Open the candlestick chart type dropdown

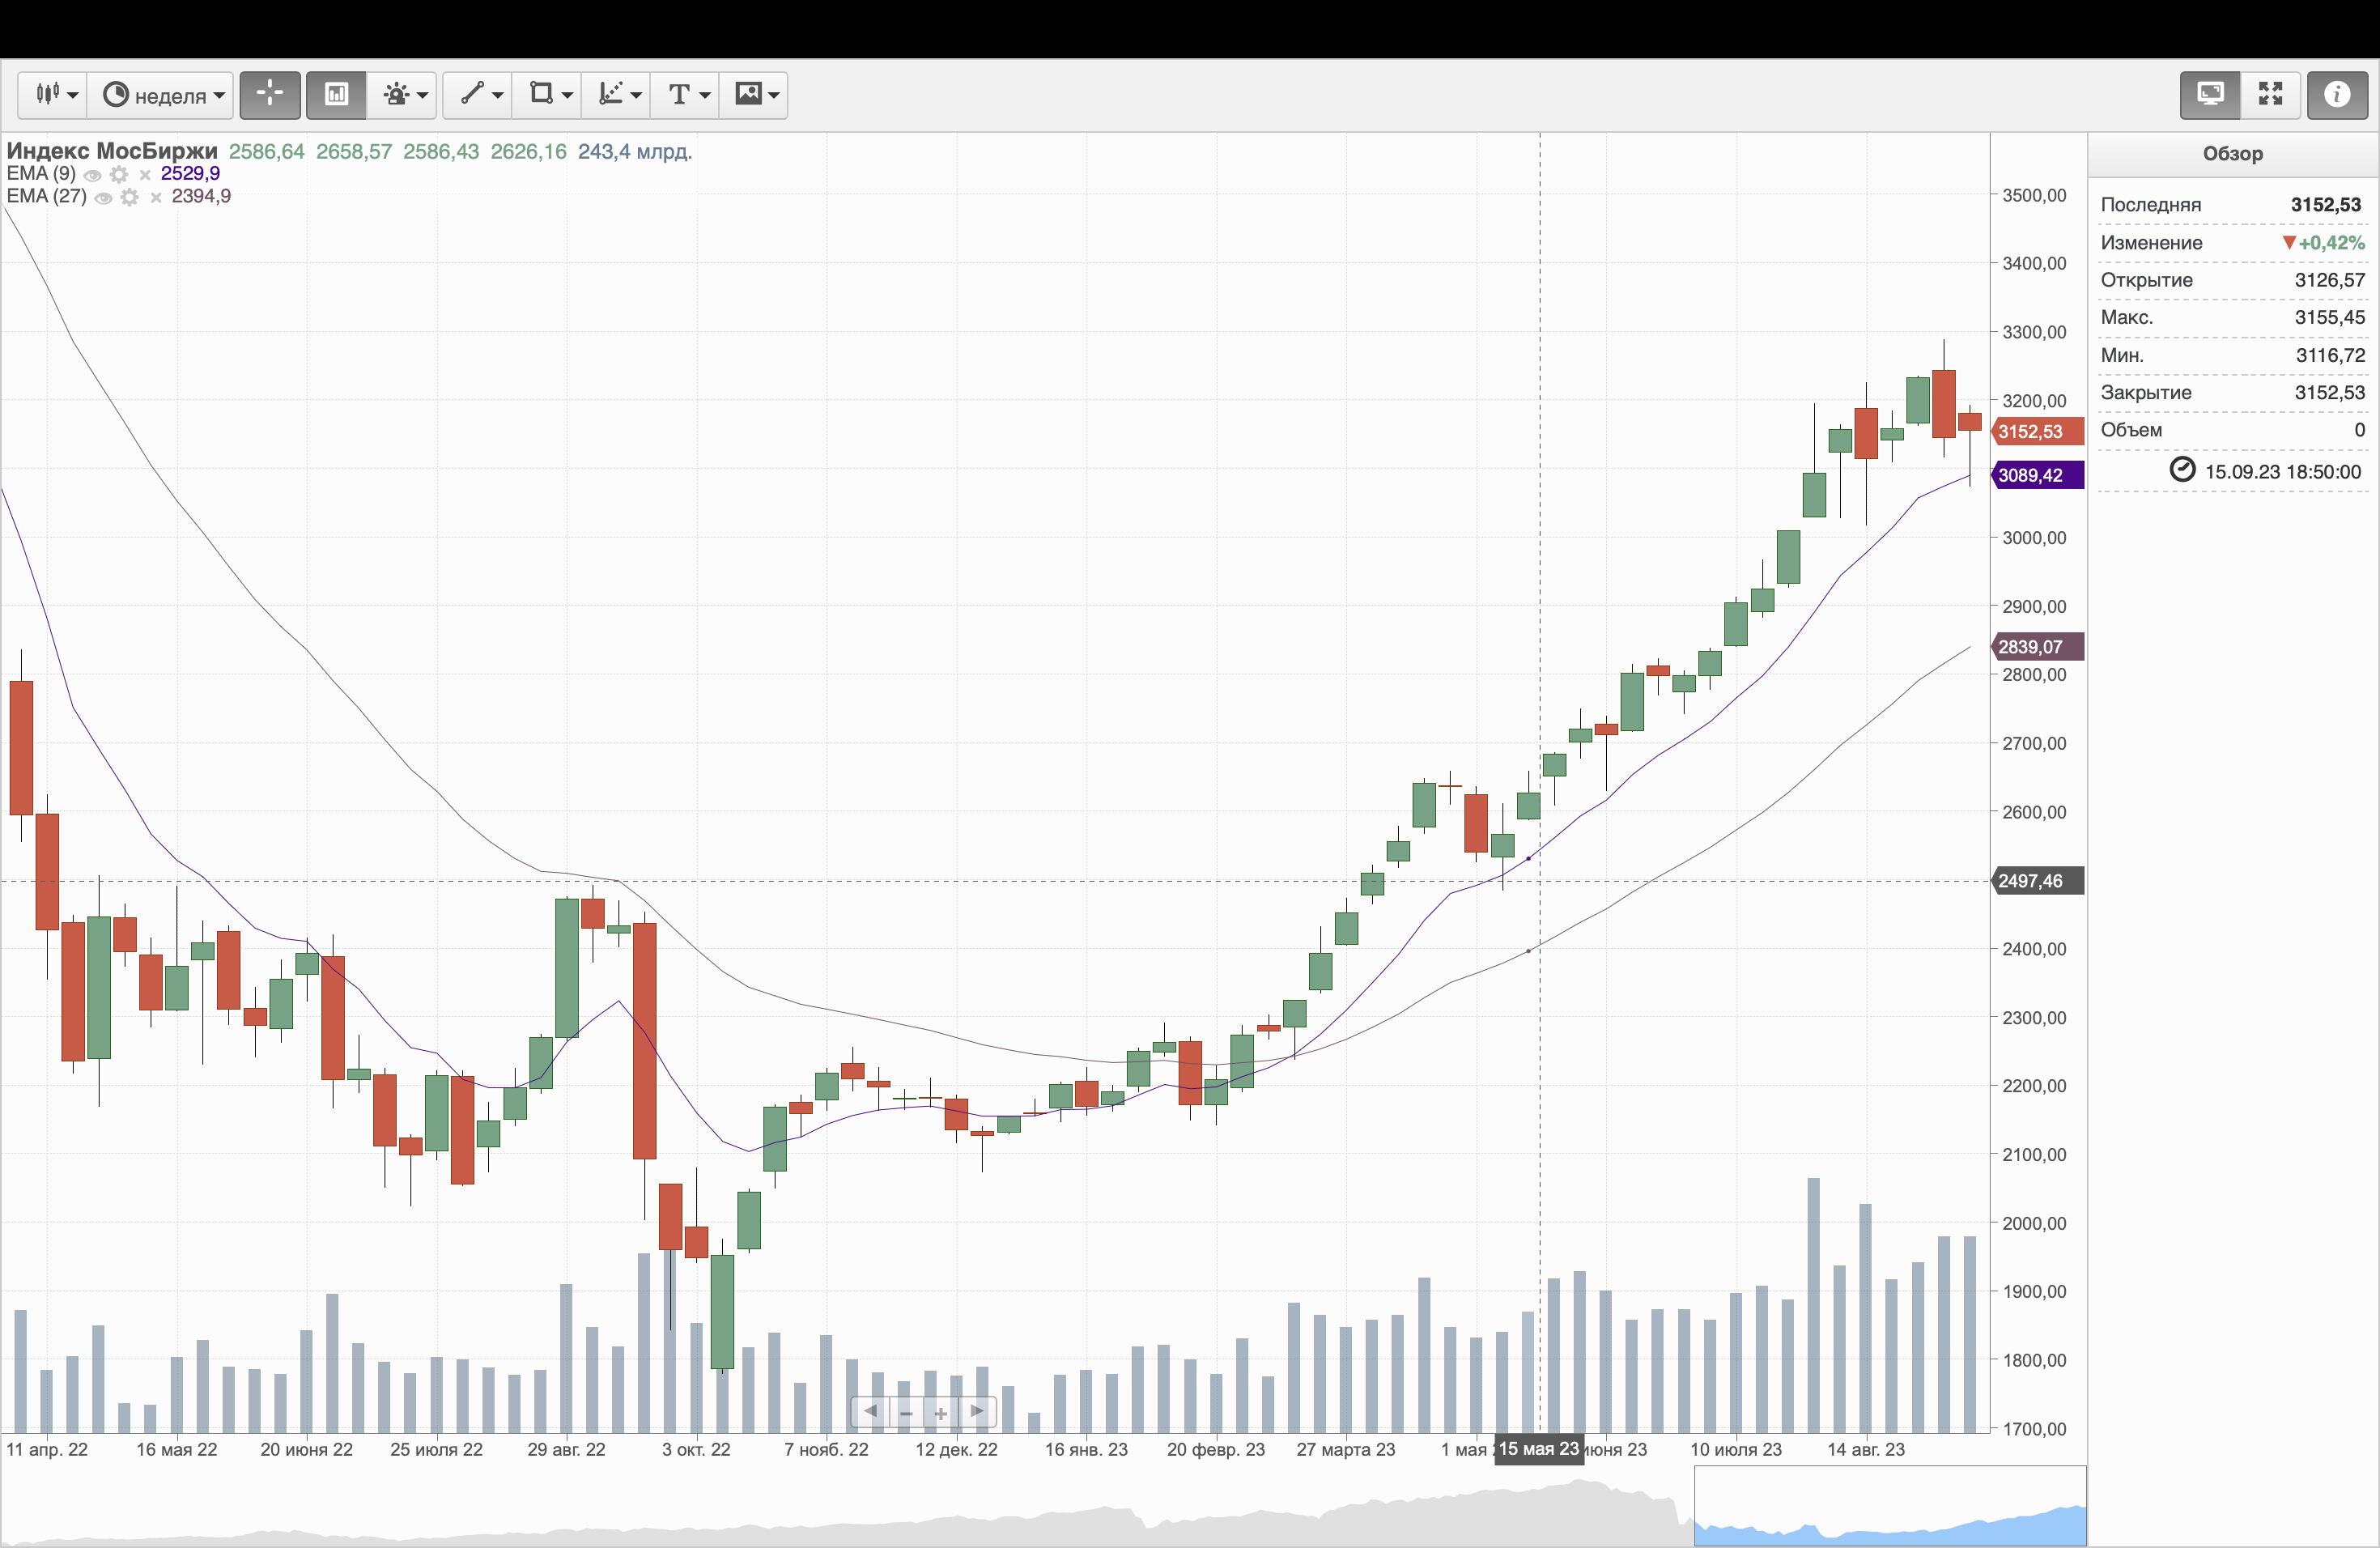click(53, 95)
